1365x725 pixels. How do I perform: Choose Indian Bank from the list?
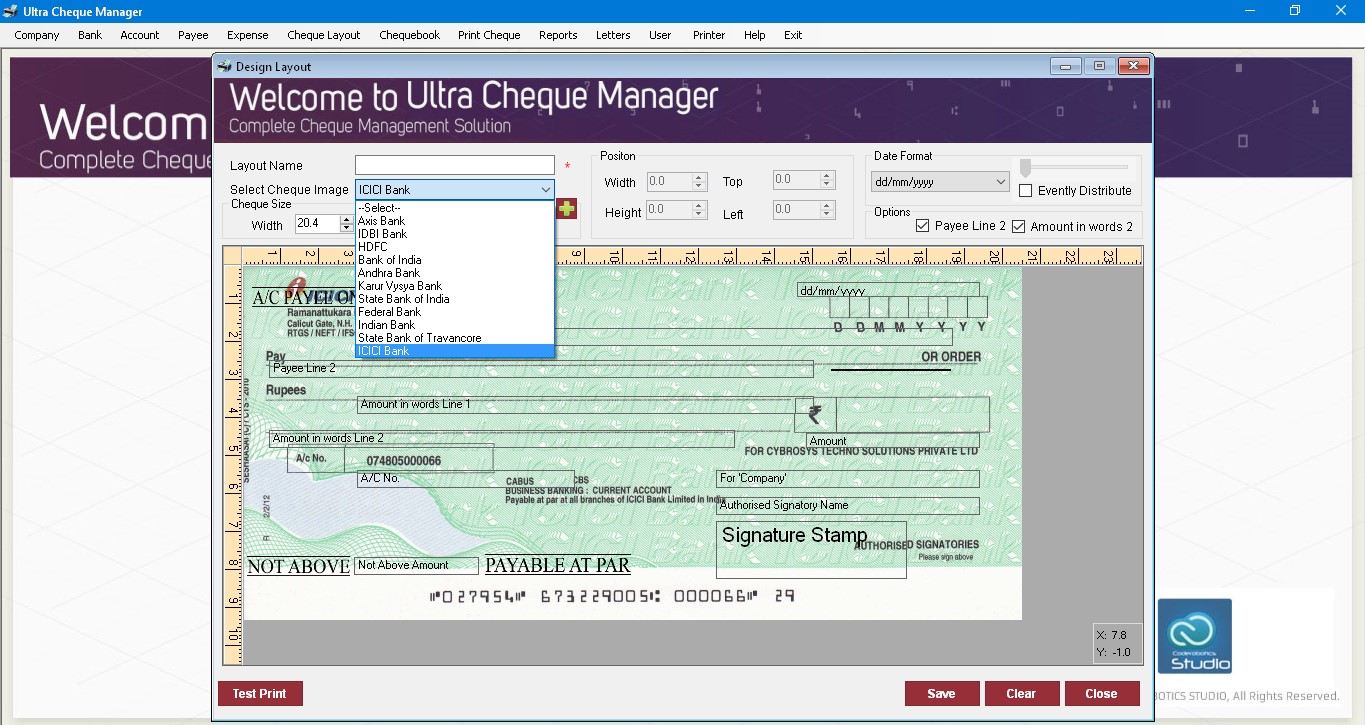pos(455,325)
